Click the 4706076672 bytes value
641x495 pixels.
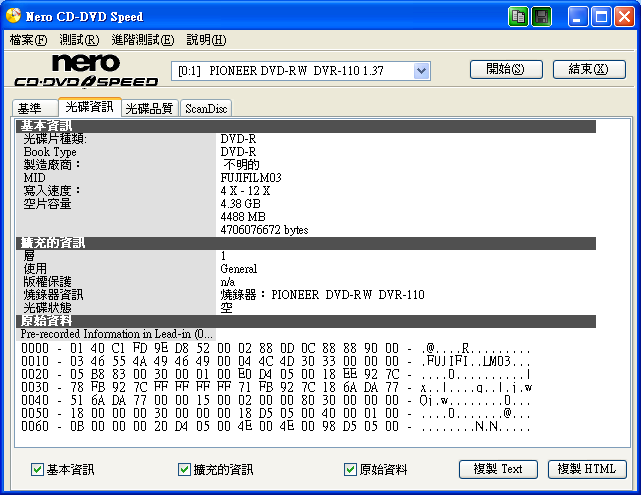click(x=264, y=230)
